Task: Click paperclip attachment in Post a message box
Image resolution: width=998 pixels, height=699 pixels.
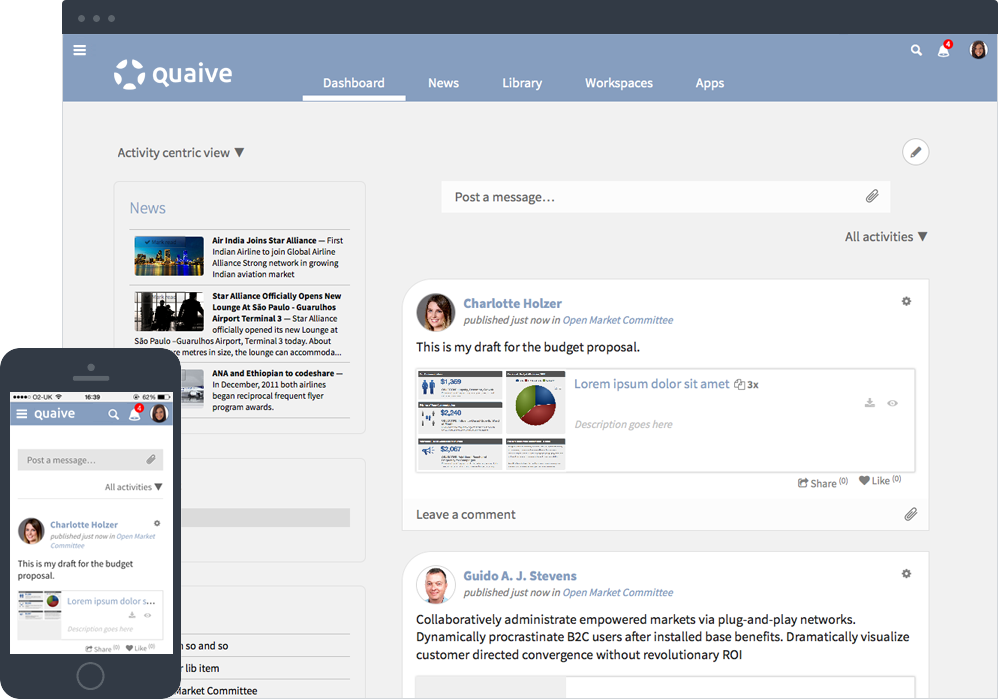Action: [872, 197]
